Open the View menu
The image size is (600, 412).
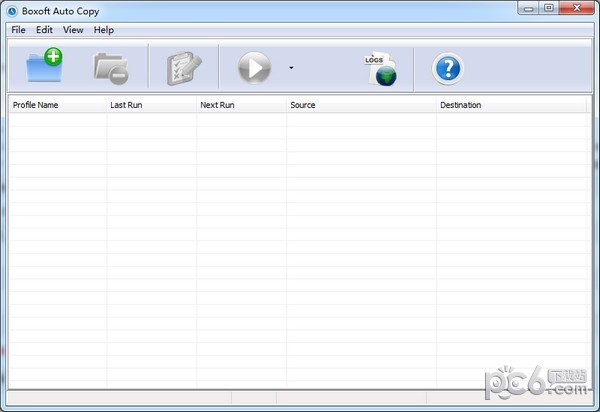pos(73,30)
